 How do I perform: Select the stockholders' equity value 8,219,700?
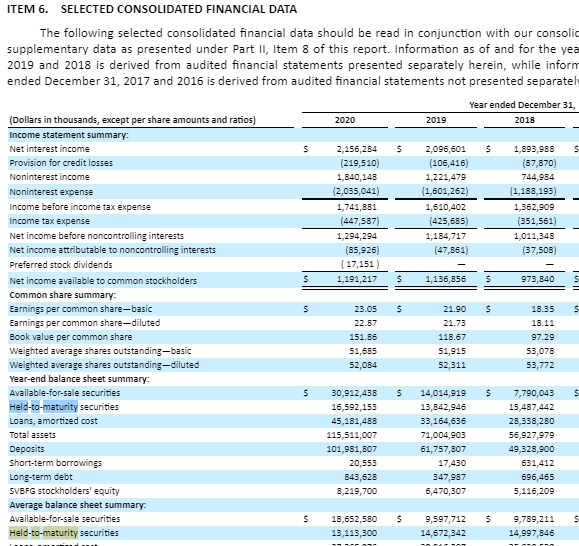pyautogui.click(x=357, y=491)
